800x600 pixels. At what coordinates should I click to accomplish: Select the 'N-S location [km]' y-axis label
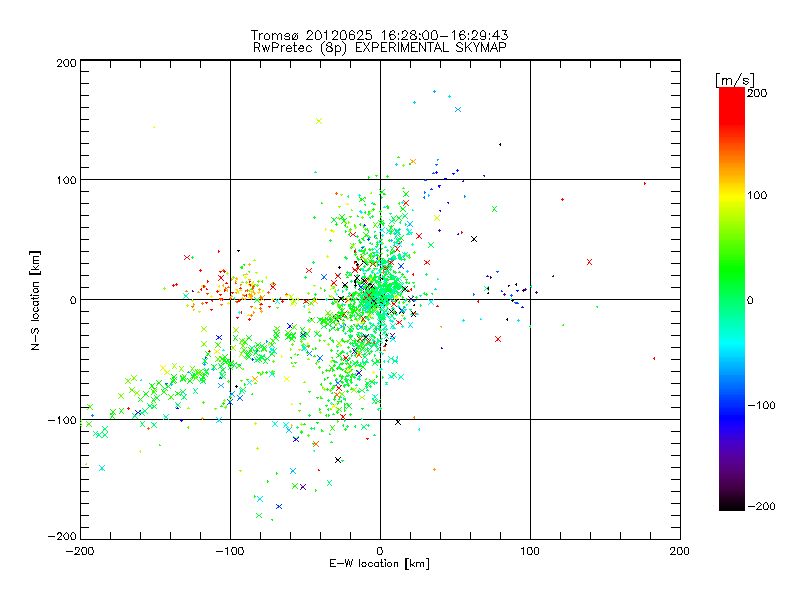(35, 300)
